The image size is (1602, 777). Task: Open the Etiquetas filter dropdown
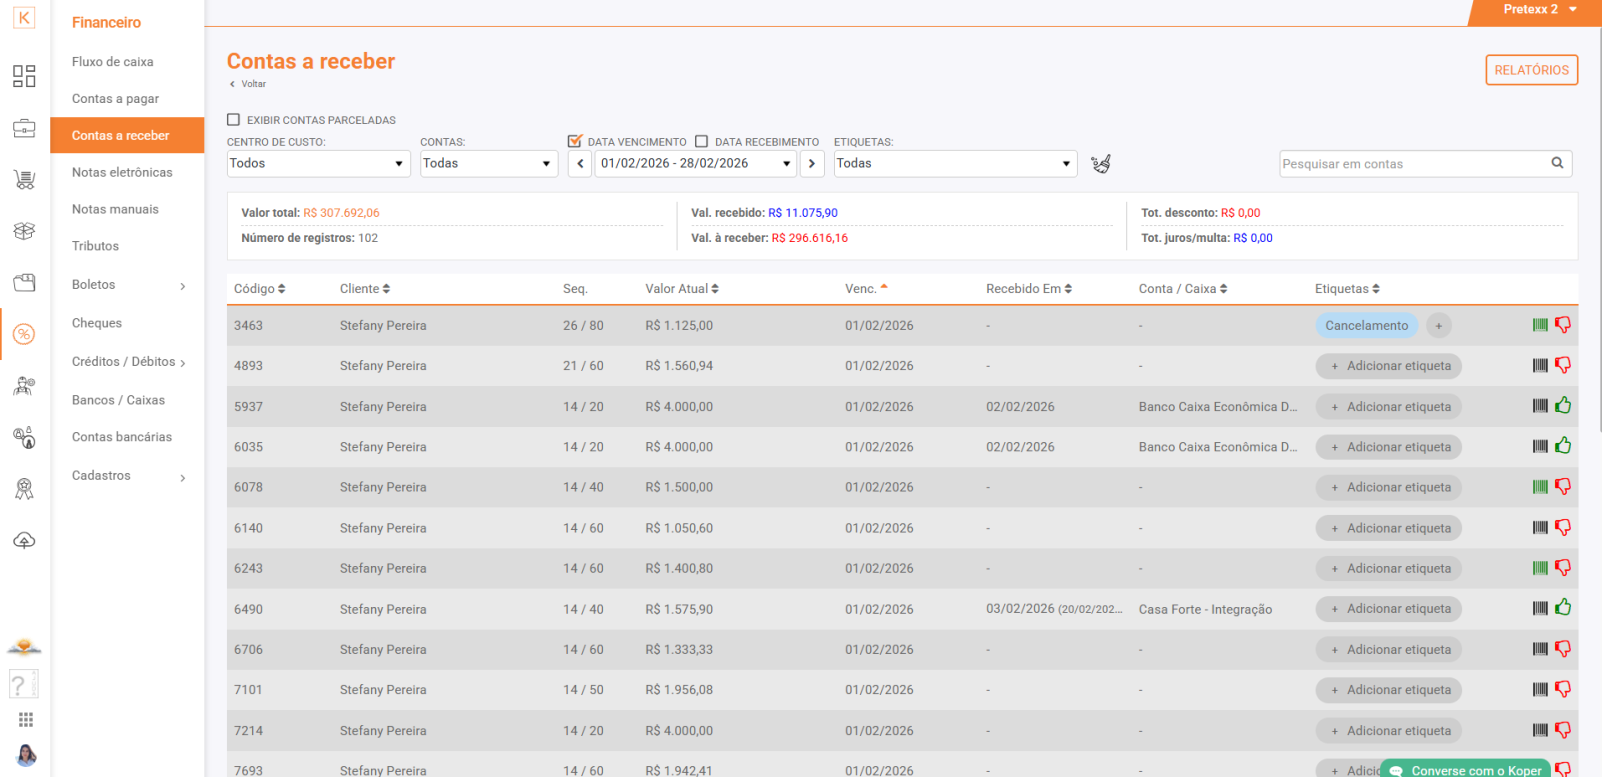[954, 164]
